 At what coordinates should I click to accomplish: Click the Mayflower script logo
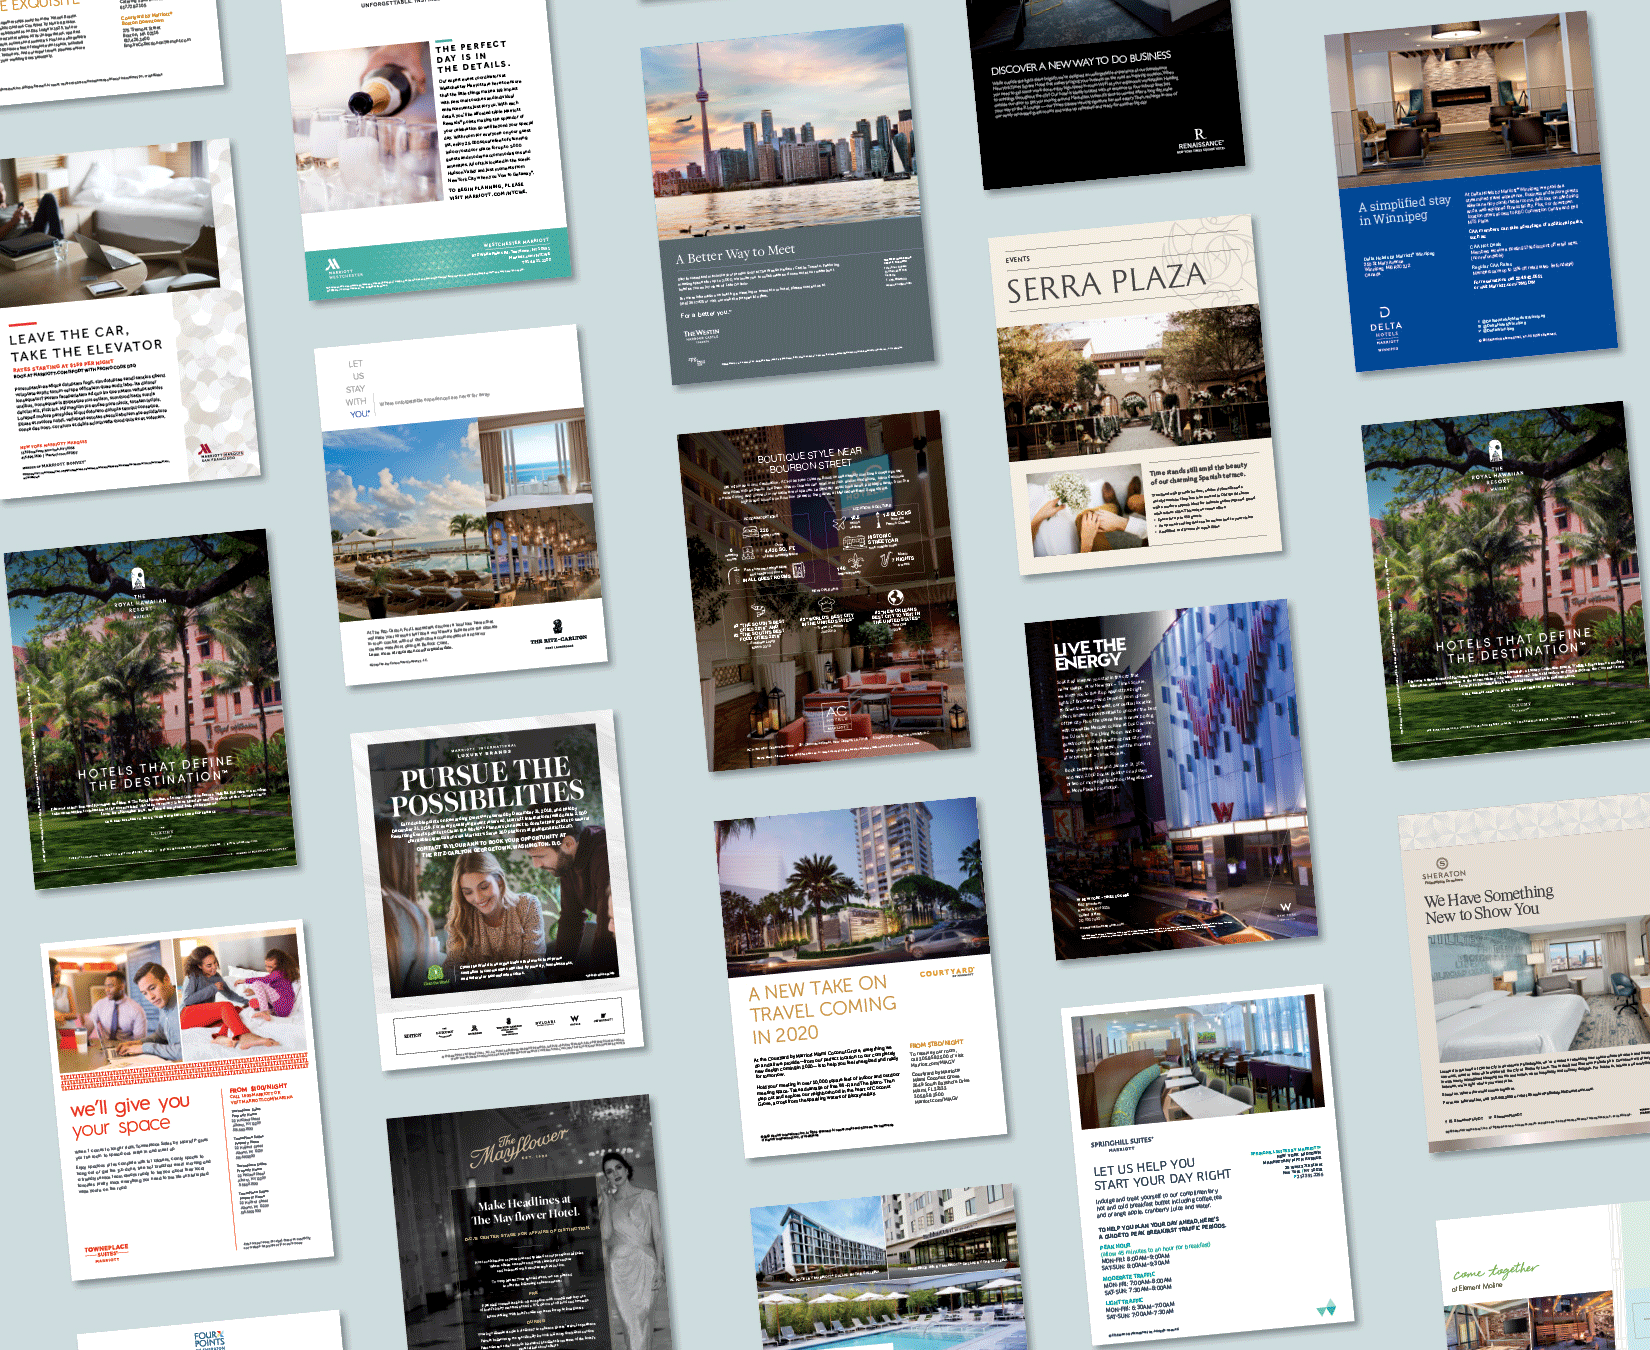519,1148
